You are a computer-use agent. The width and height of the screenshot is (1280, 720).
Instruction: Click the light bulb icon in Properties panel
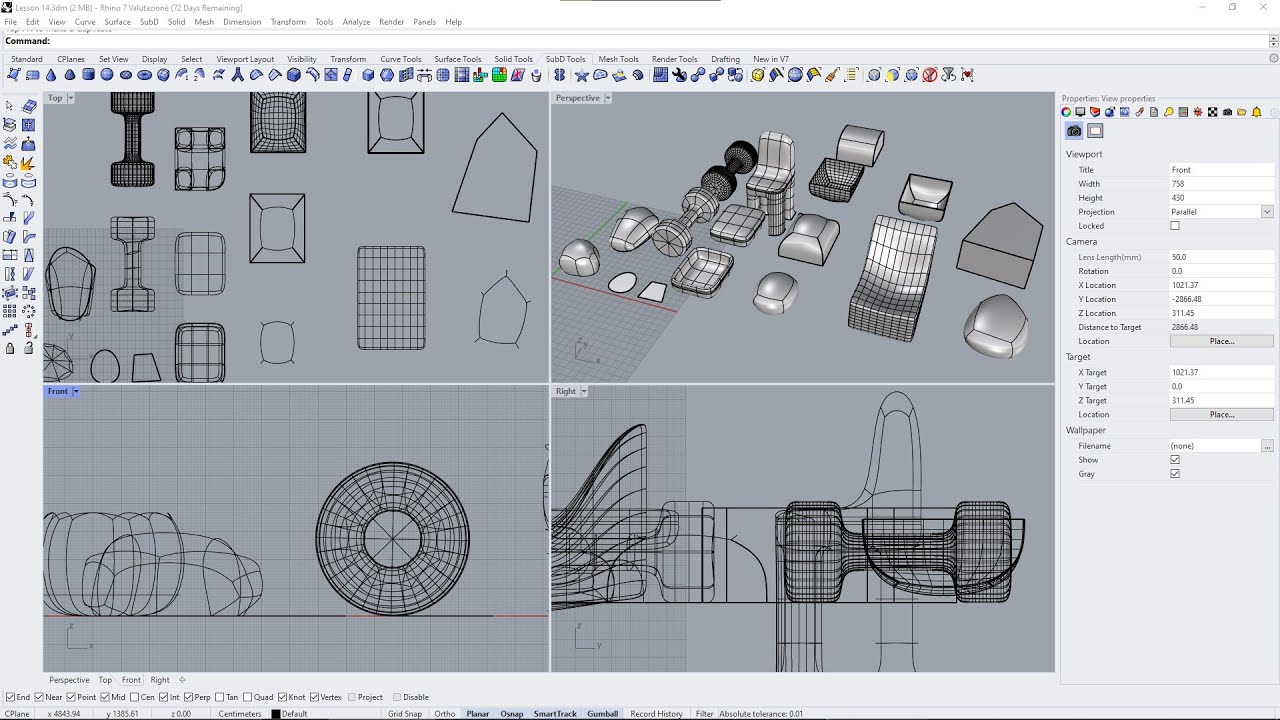(1168, 112)
